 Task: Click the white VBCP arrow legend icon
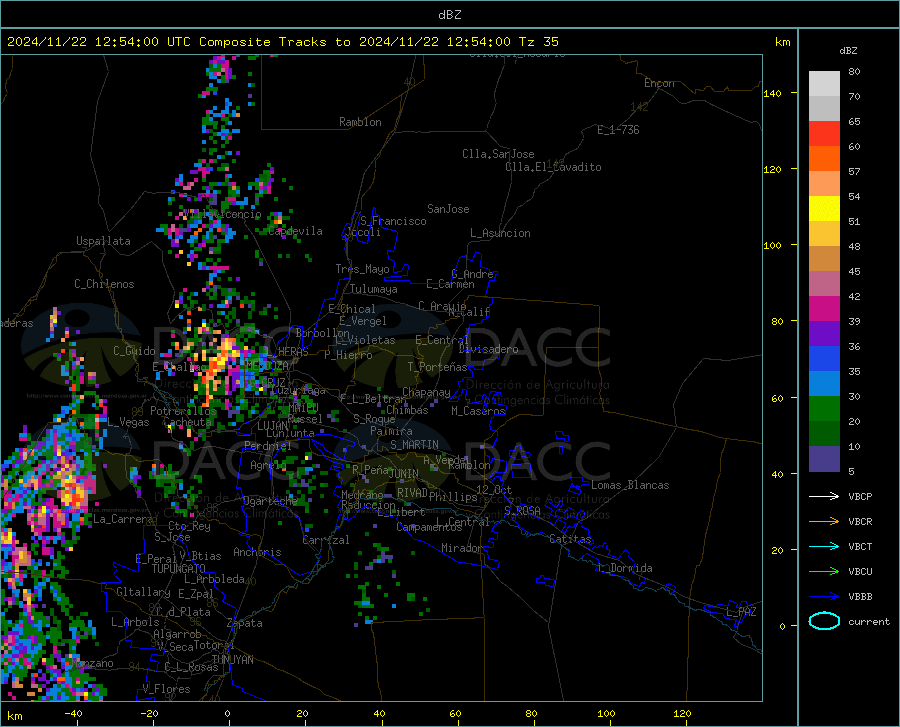click(x=824, y=496)
